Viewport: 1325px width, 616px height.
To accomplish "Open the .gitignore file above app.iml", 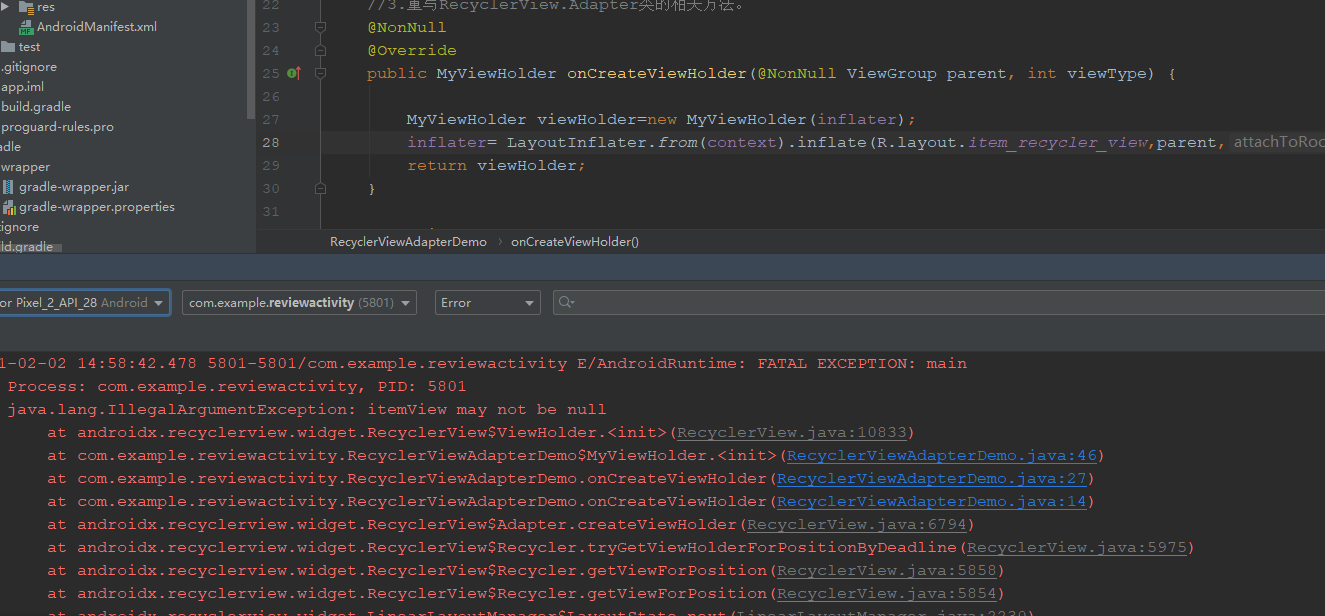I will point(29,67).
